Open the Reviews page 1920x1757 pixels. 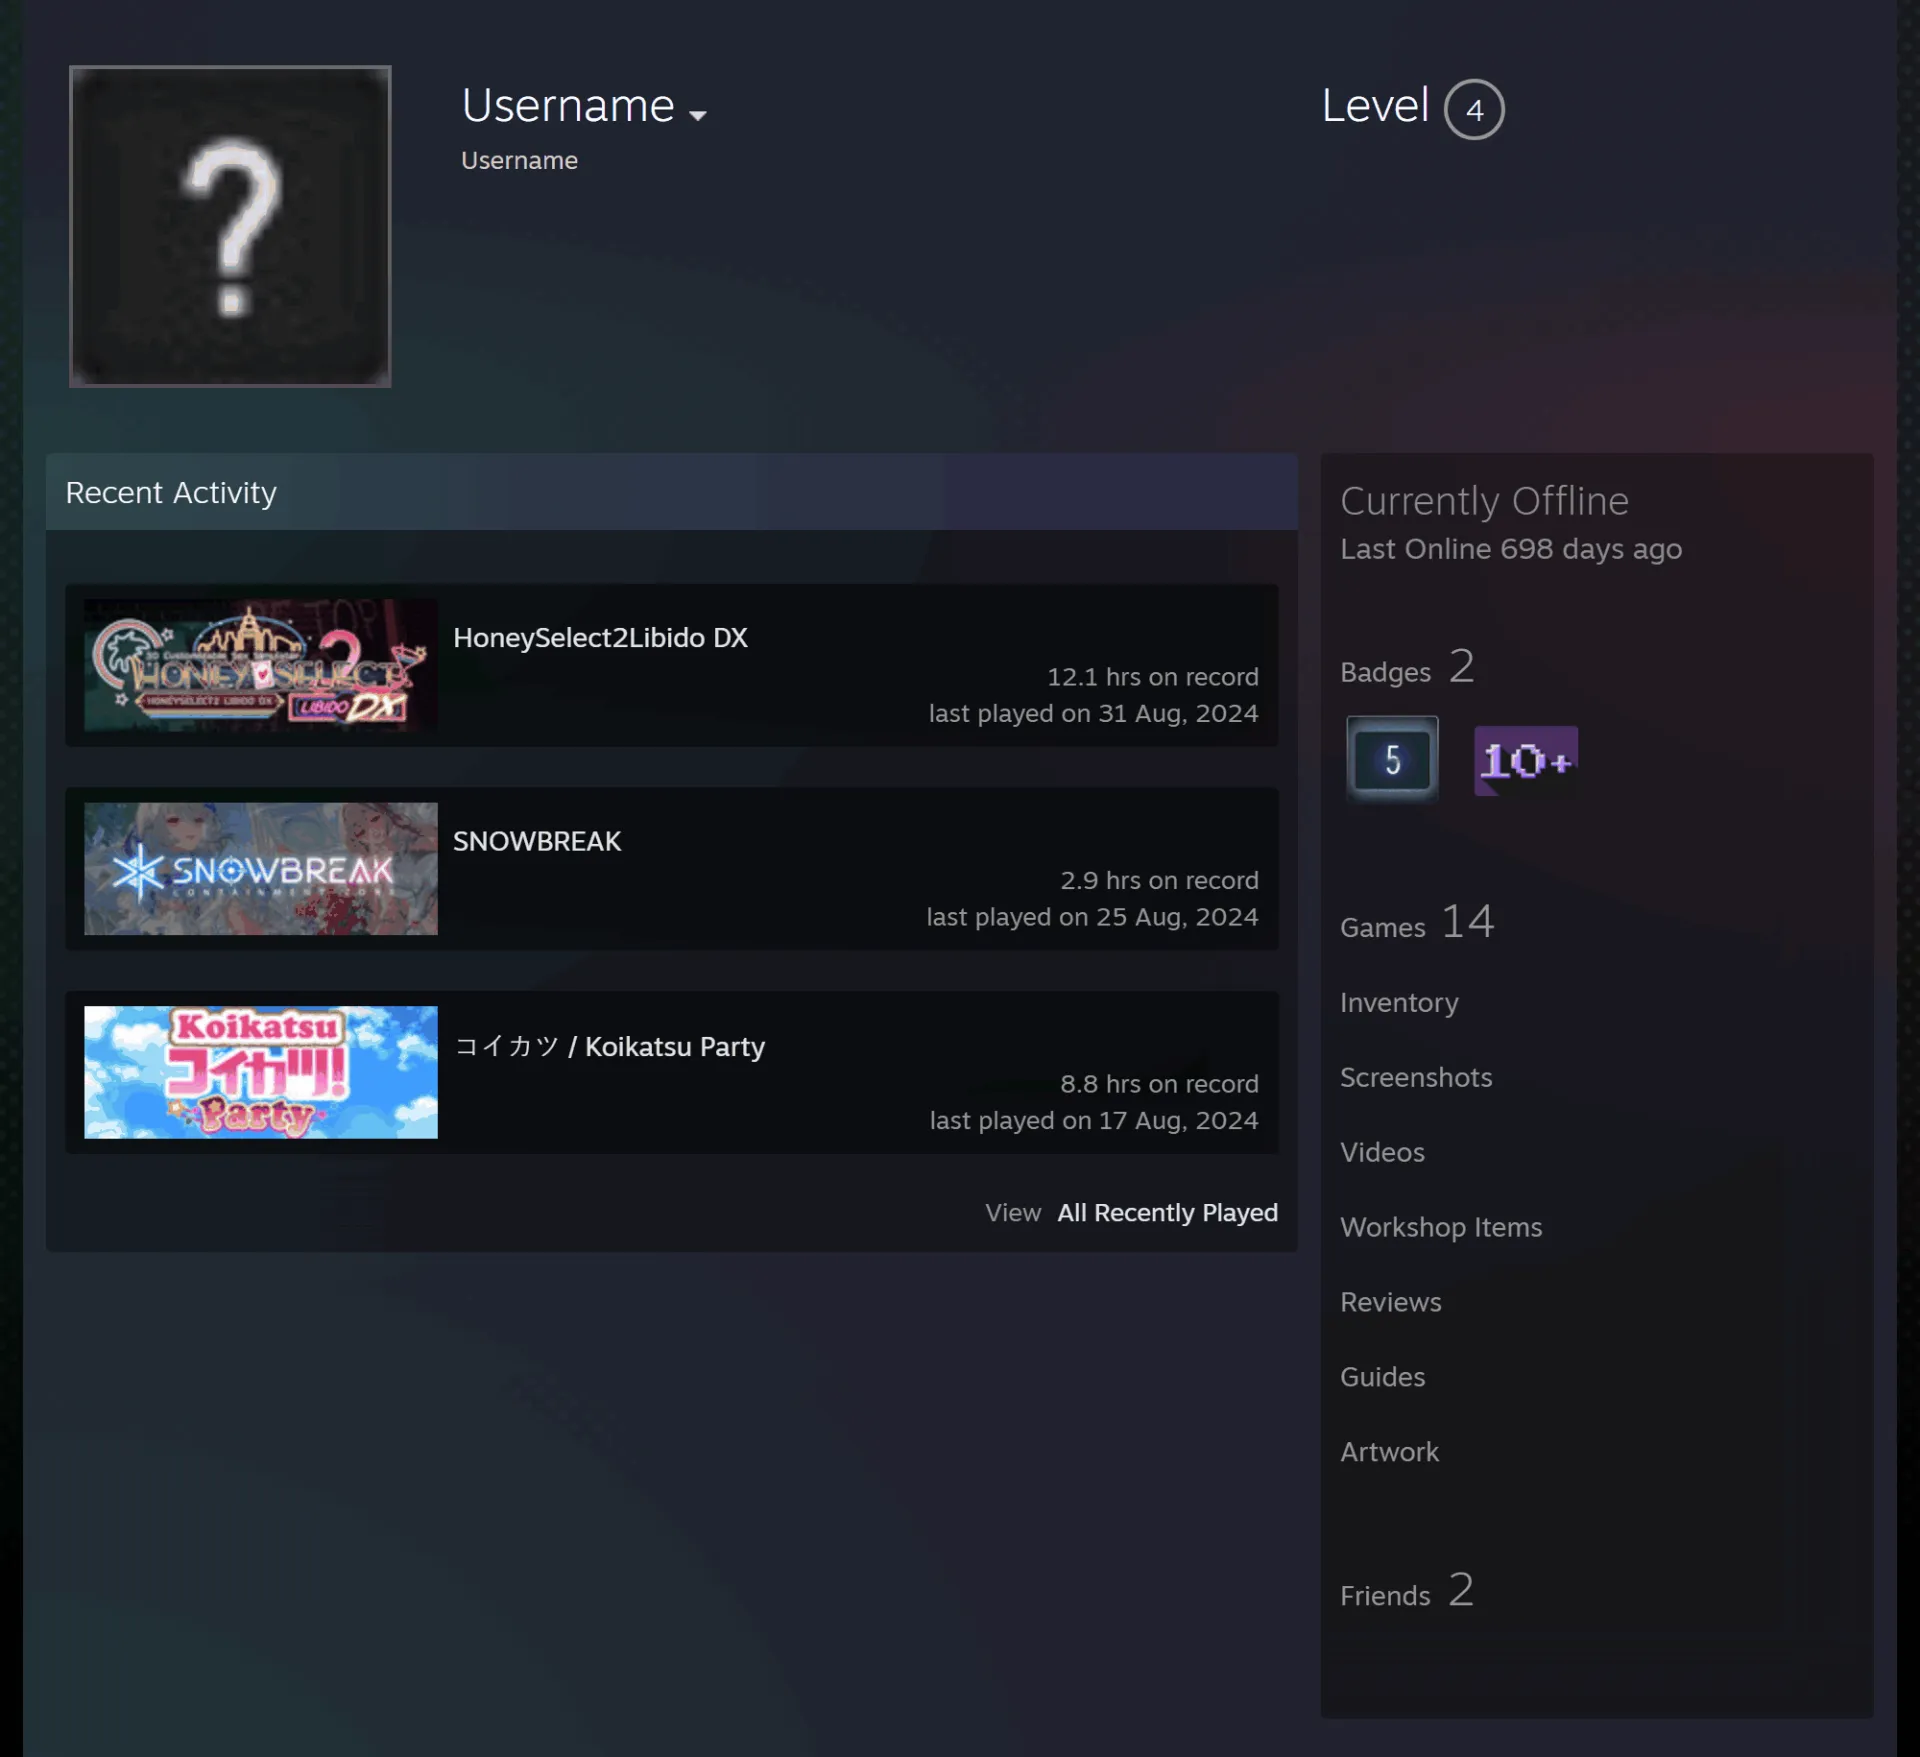pos(1390,1302)
